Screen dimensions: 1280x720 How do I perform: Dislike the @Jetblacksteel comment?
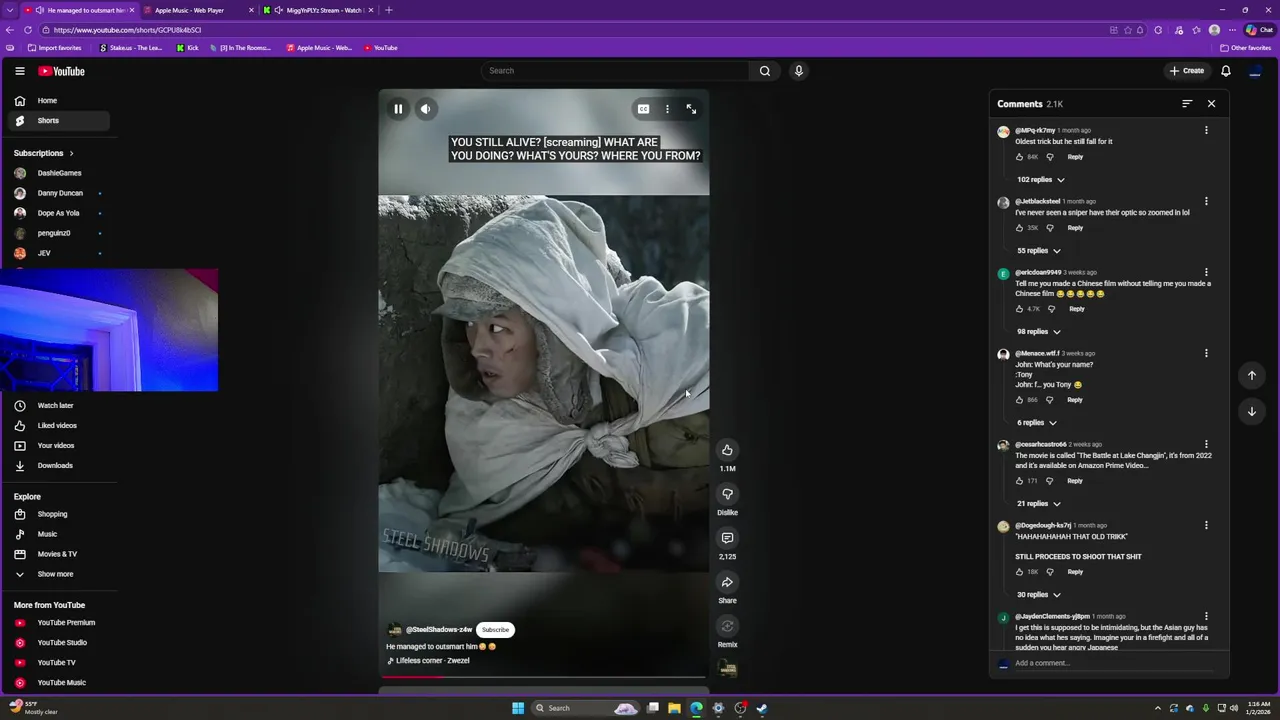pyautogui.click(x=1050, y=228)
